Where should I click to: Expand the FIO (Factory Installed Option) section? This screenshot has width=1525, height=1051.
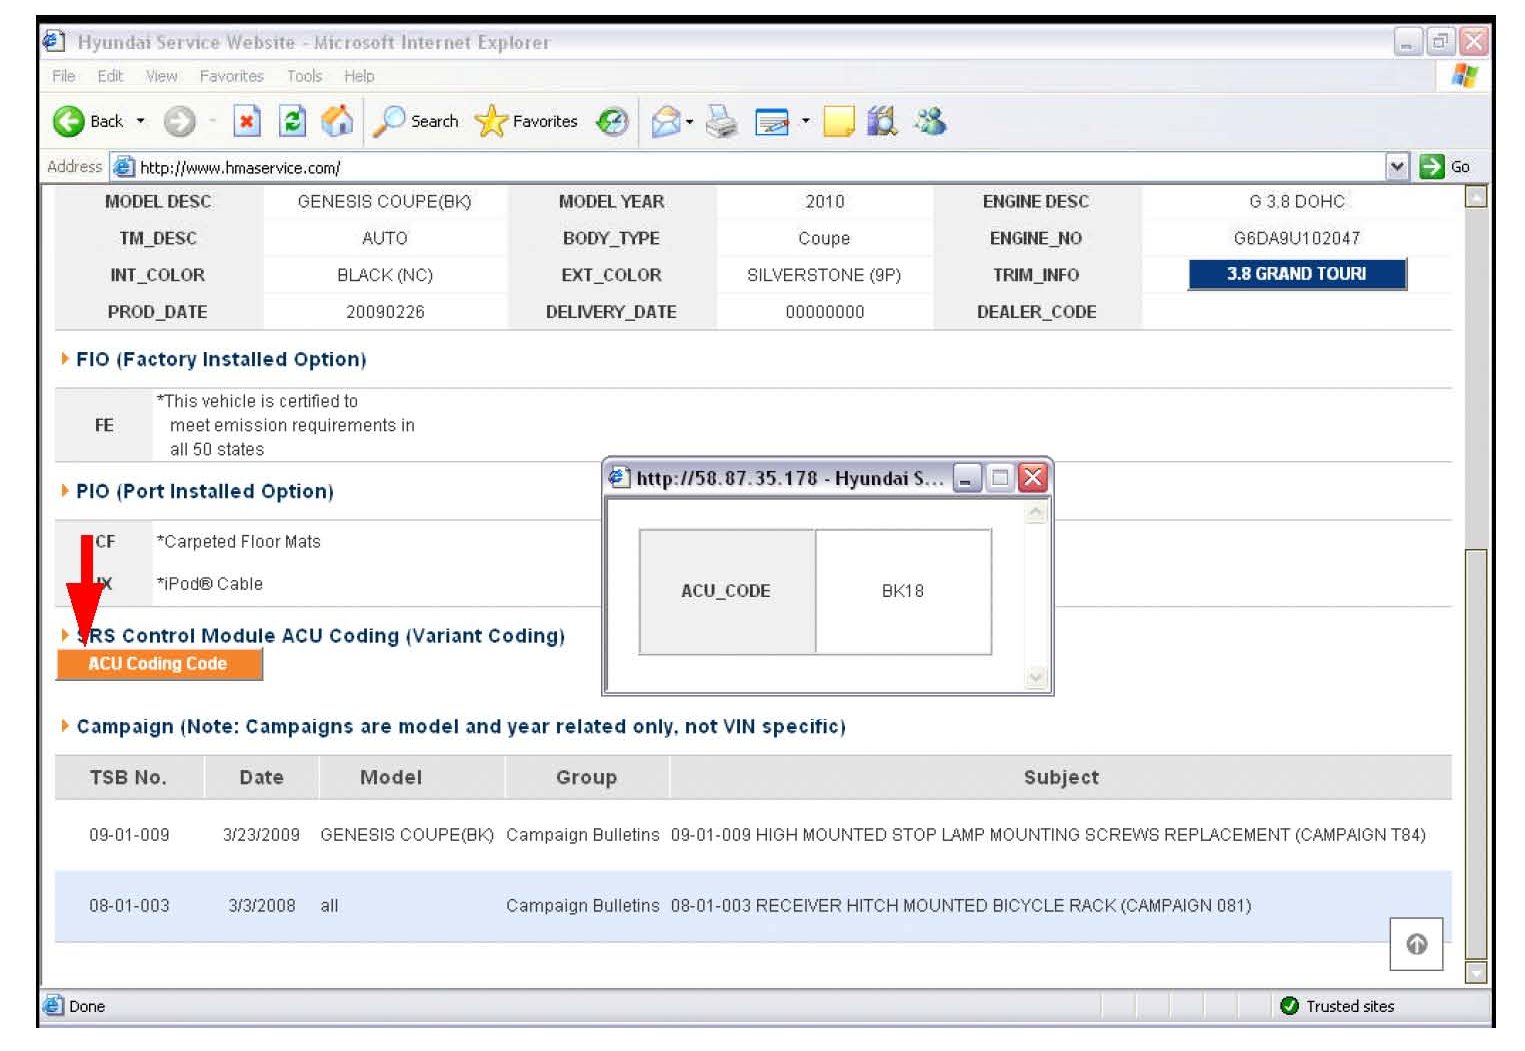pyautogui.click(x=220, y=359)
